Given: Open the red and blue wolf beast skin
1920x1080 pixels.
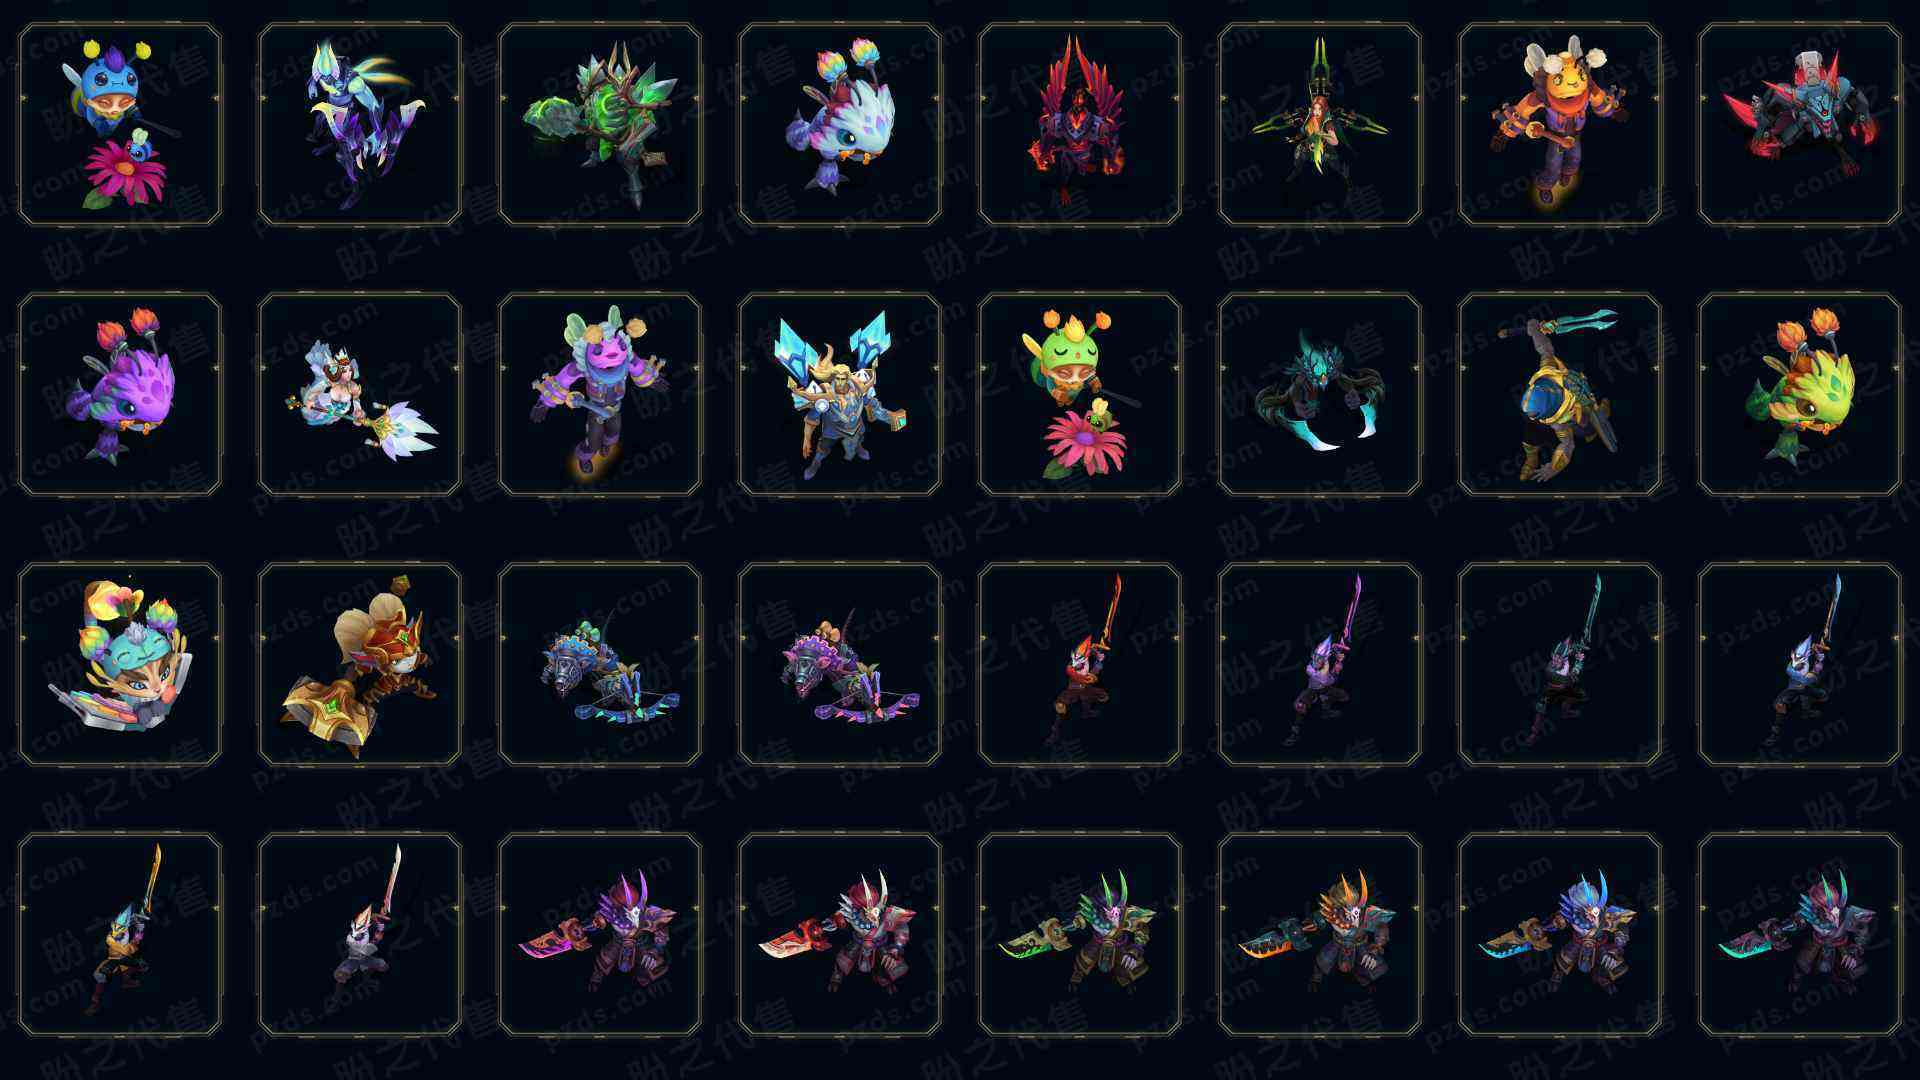Looking at the screenshot, I should tap(1800, 125).
